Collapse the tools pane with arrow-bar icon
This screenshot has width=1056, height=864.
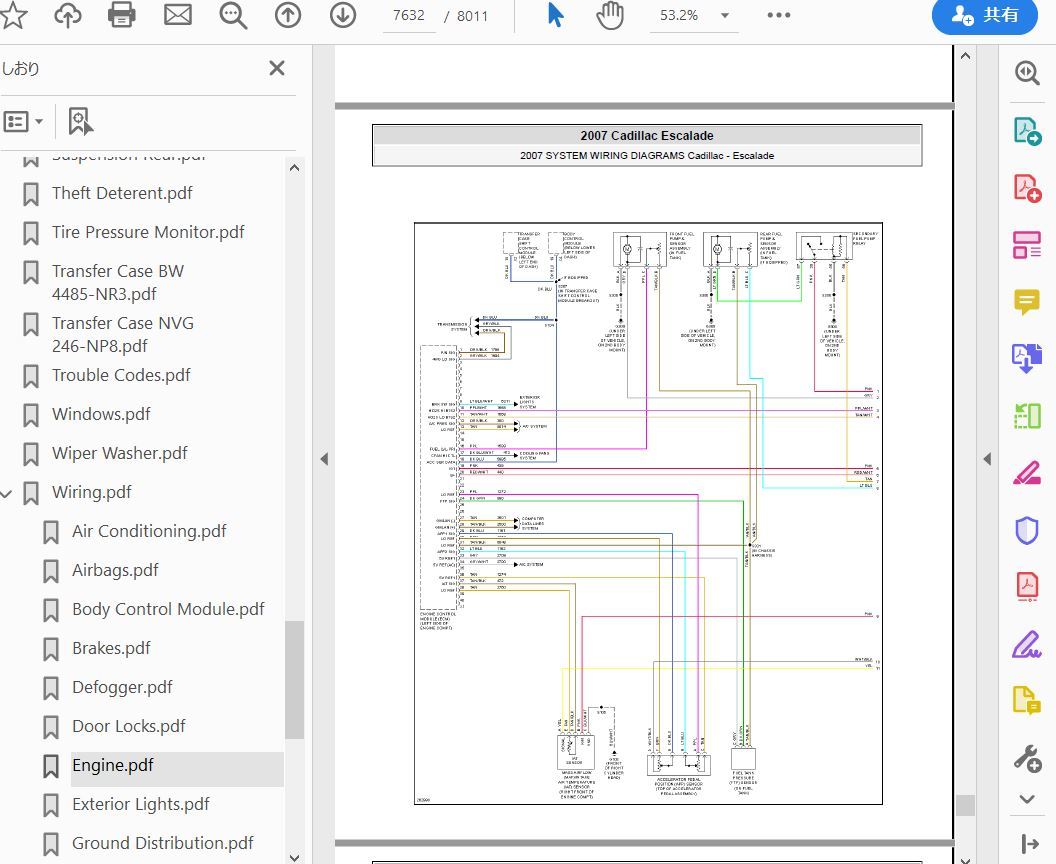coord(1029,843)
